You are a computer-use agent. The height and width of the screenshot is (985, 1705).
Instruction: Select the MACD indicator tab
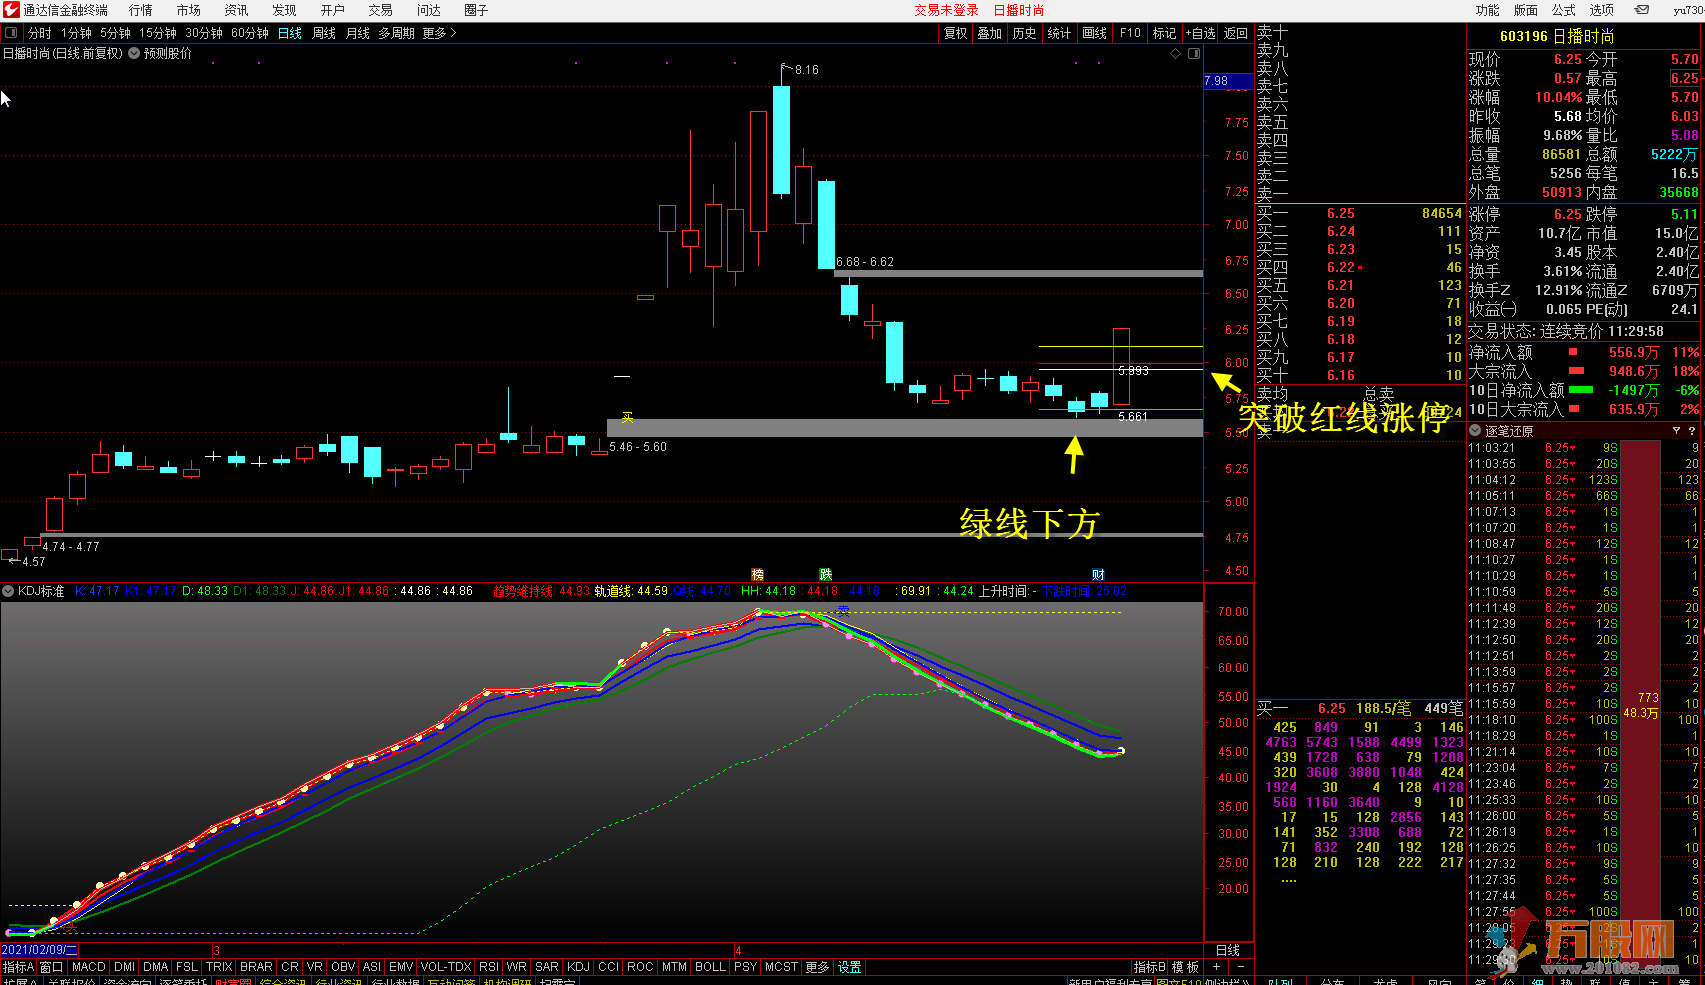(x=89, y=967)
